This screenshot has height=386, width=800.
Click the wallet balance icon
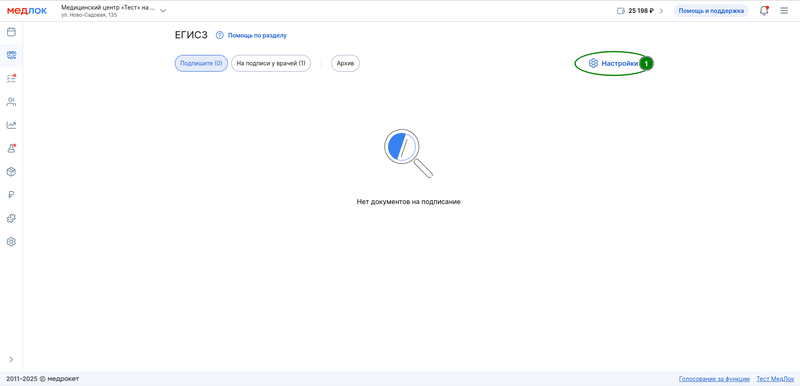click(621, 11)
